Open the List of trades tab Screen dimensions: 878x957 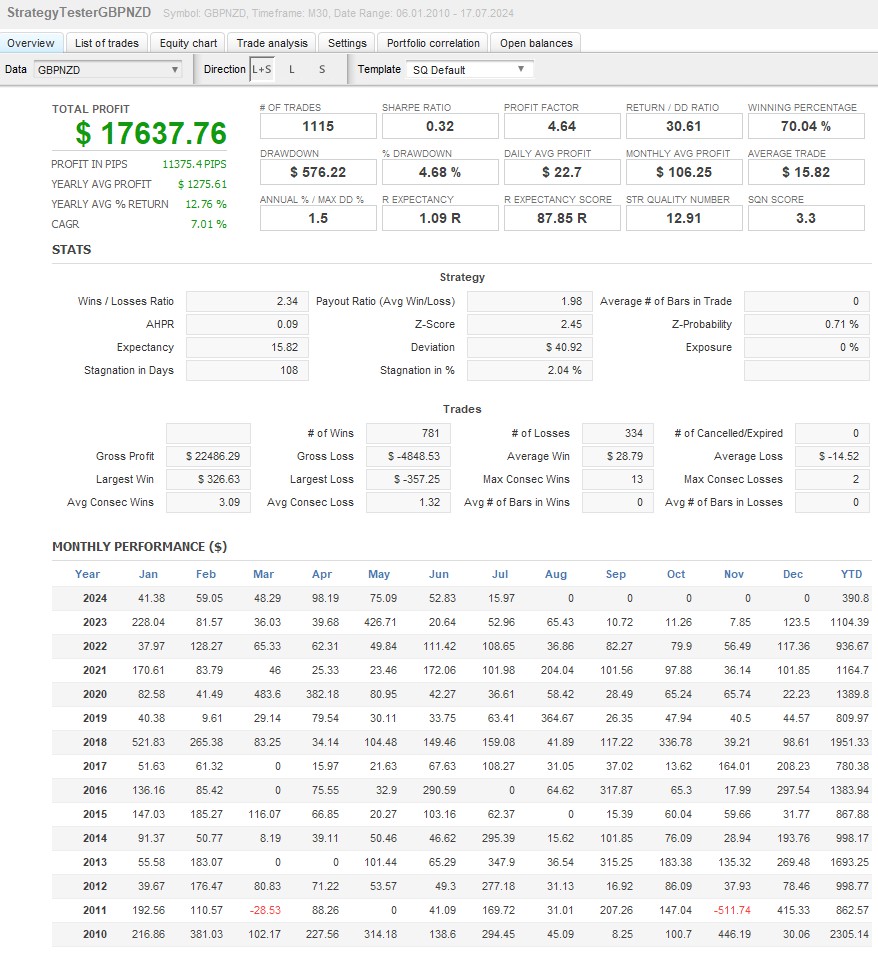tap(107, 43)
